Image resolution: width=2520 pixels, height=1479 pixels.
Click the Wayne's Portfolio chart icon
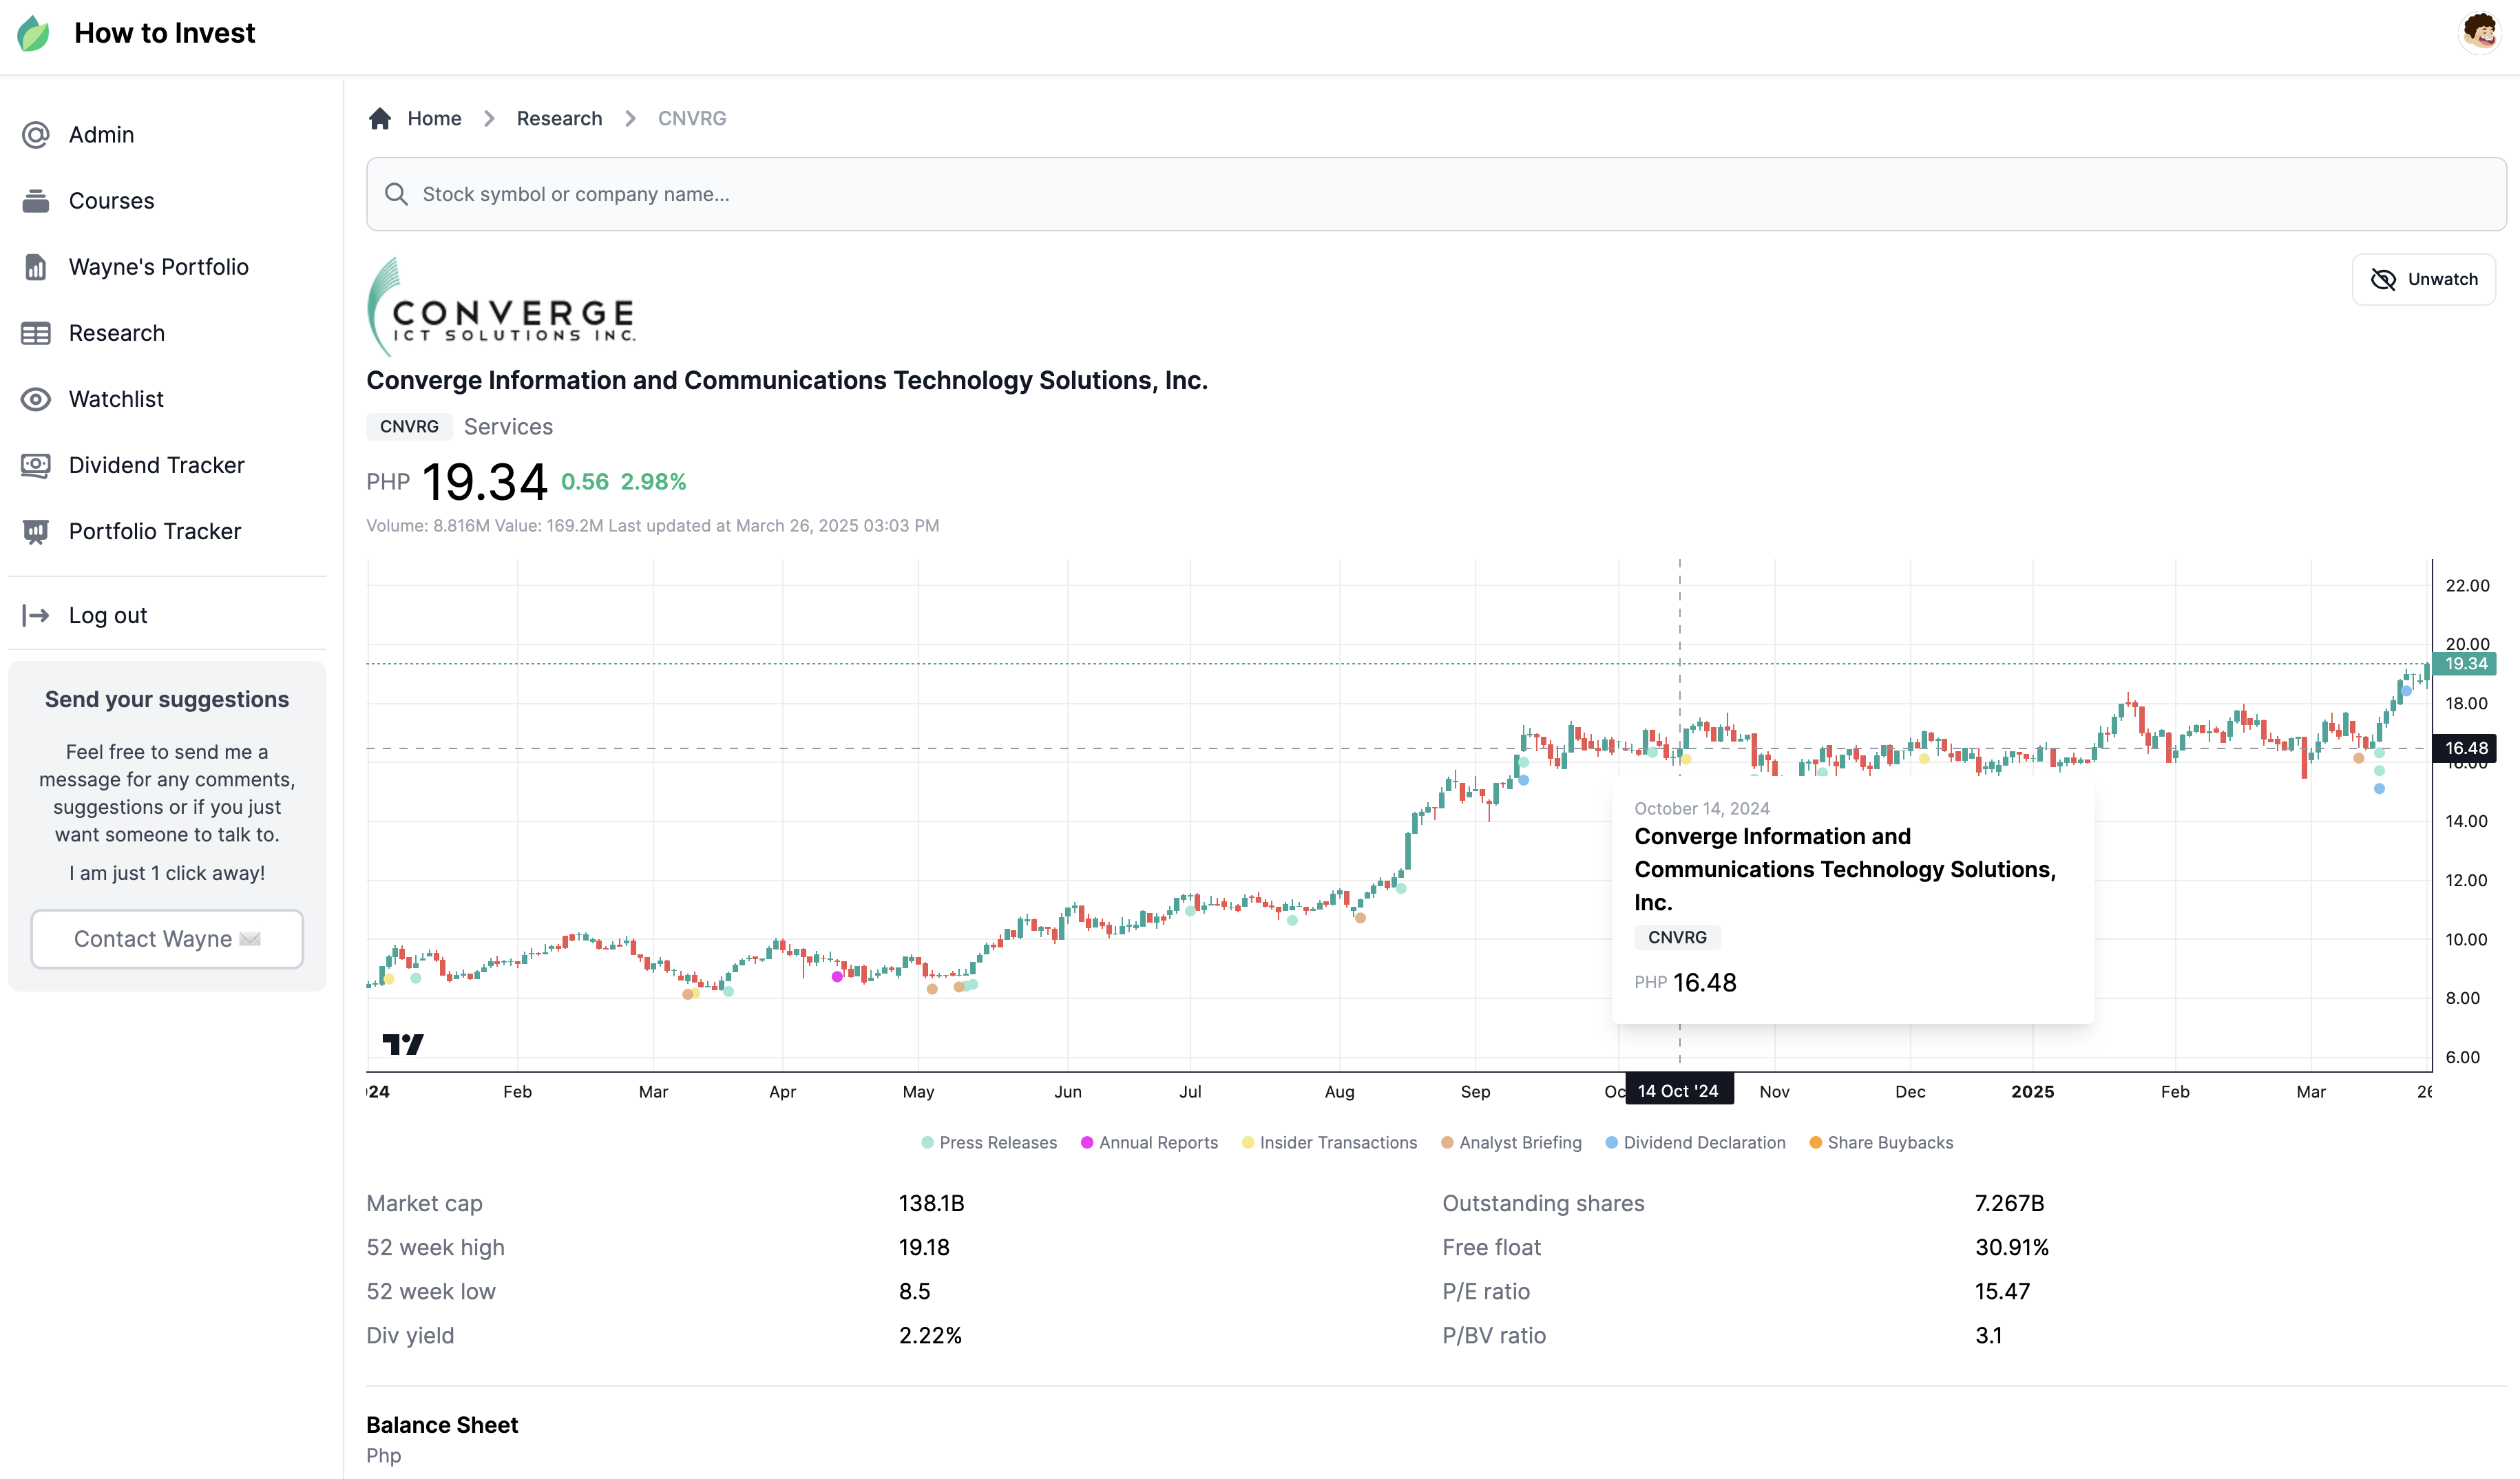point(36,267)
